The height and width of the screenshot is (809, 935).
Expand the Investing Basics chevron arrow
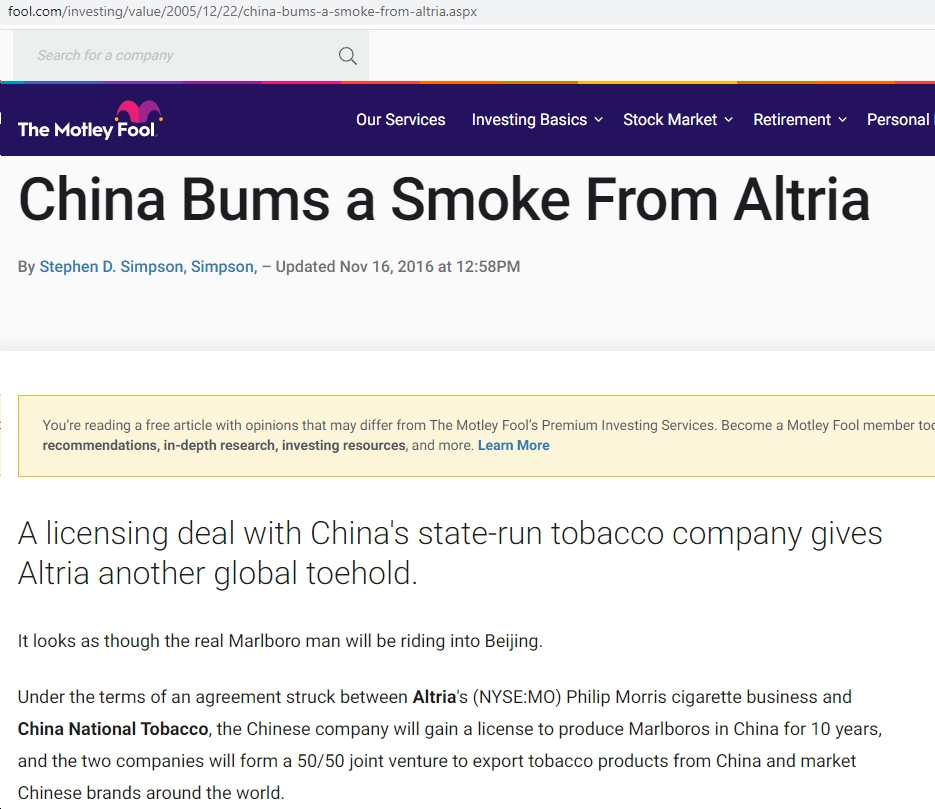(599, 120)
